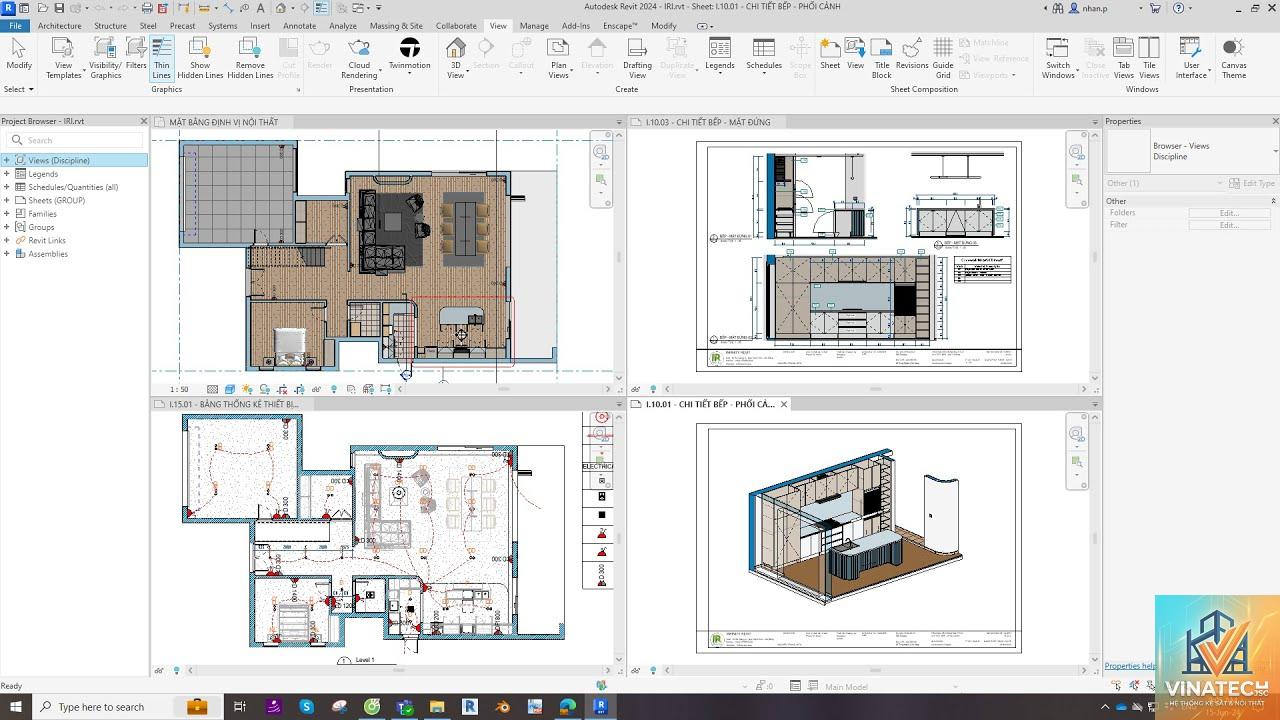The width and height of the screenshot is (1280, 720).
Task: Arrange windows with Tile Views
Action: click(1149, 59)
